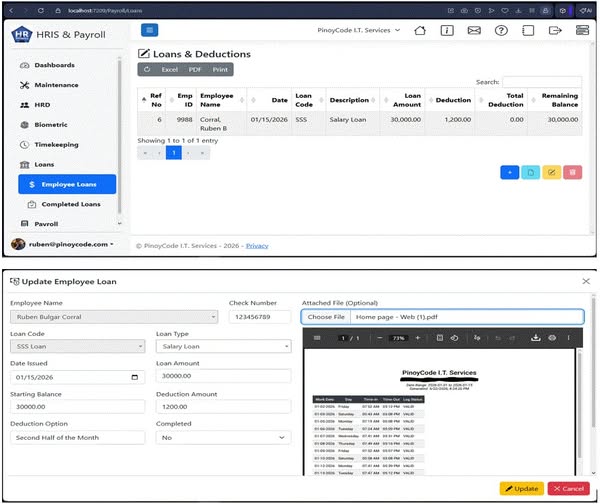Open PinoyCode I.T. Services company dropdown

(x=359, y=30)
